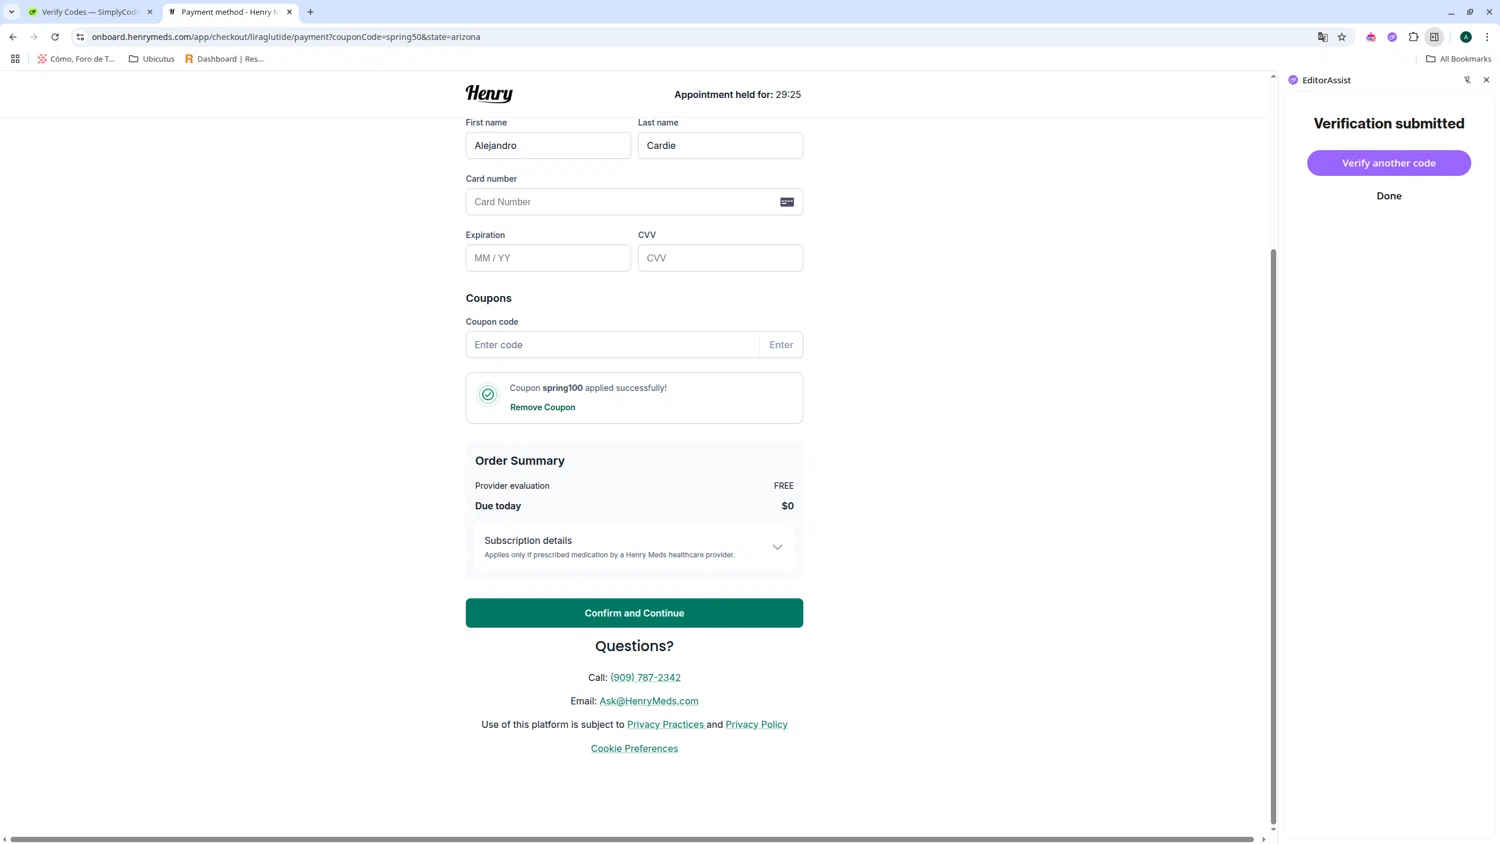The width and height of the screenshot is (1500, 844).
Task: Open a new browser tab
Action: [310, 12]
